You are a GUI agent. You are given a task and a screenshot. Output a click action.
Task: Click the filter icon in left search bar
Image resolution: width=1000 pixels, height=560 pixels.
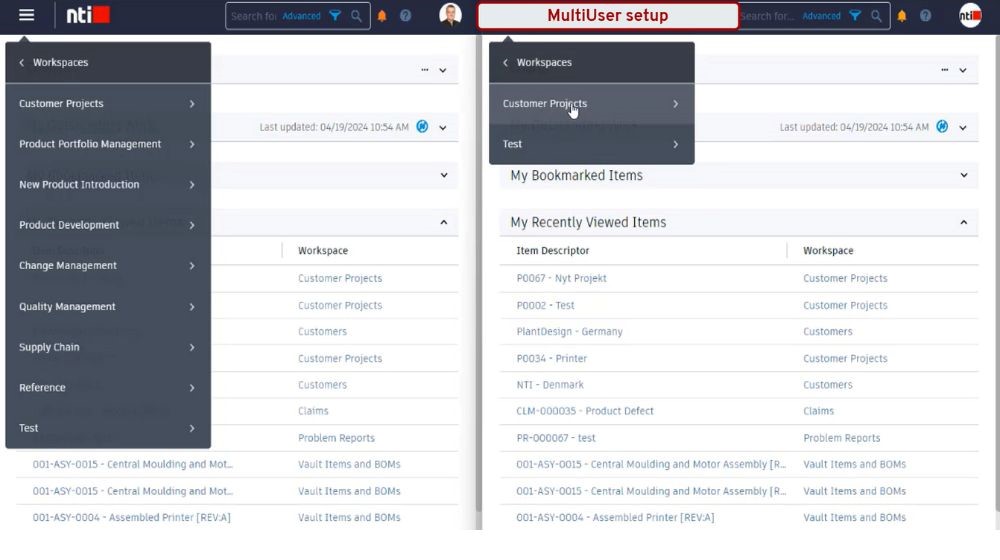pyautogui.click(x=335, y=16)
